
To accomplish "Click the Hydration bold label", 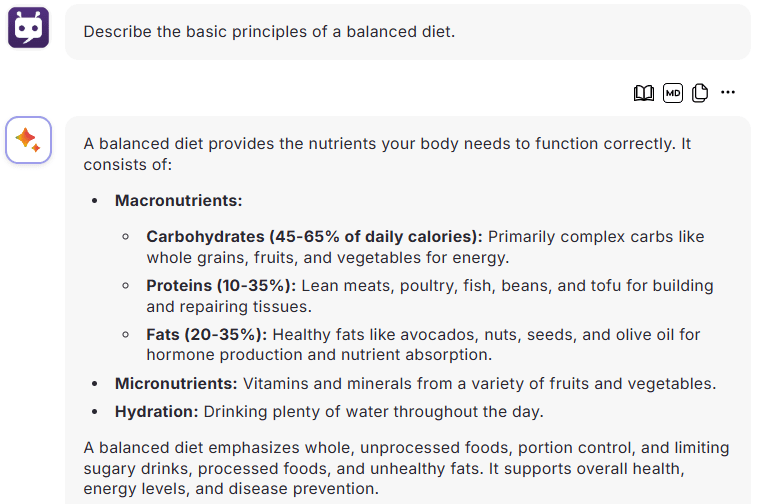I will (x=157, y=412).
